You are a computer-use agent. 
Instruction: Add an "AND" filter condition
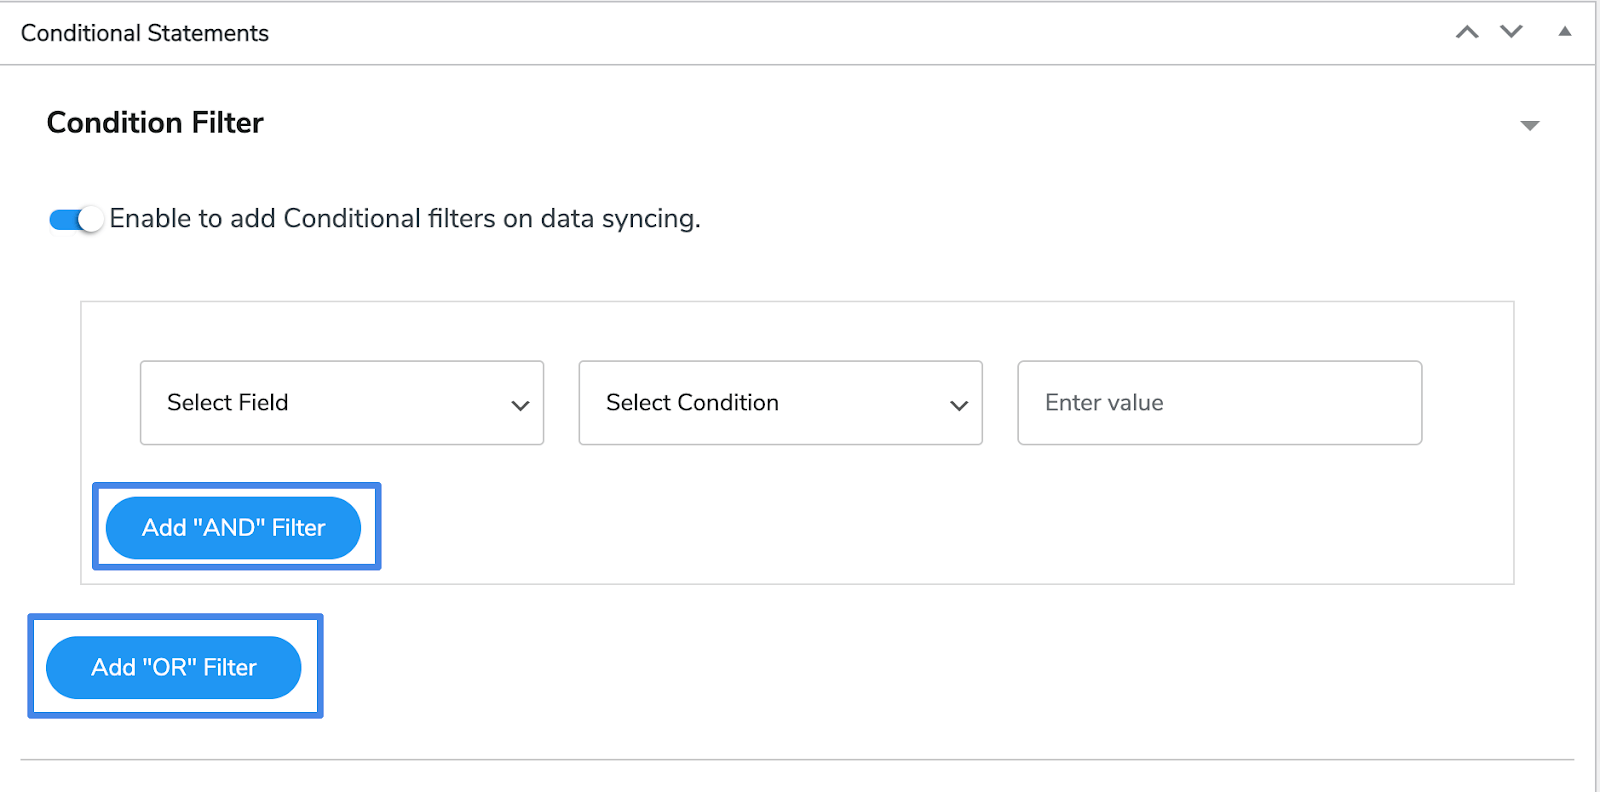(x=233, y=527)
